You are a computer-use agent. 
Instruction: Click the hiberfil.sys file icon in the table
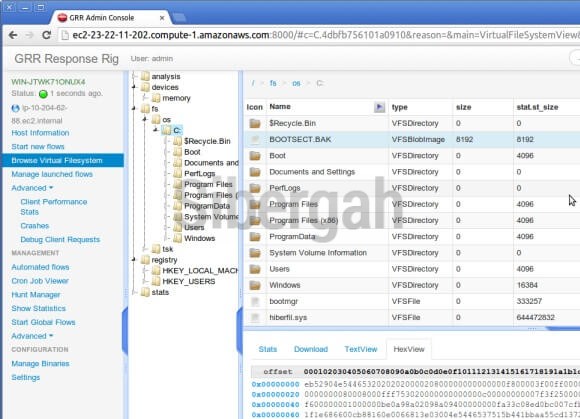tap(255, 317)
